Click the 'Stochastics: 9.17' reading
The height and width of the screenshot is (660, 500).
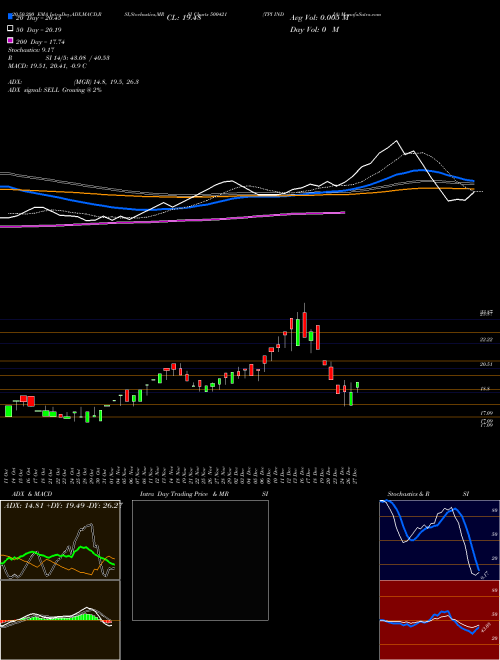(31, 50)
